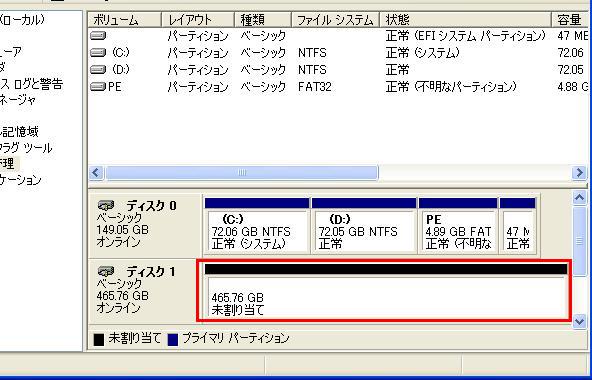Select the PE 4.89 GB FAT partition block
This screenshot has height=380, width=592.
pyautogui.click(x=458, y=227)
